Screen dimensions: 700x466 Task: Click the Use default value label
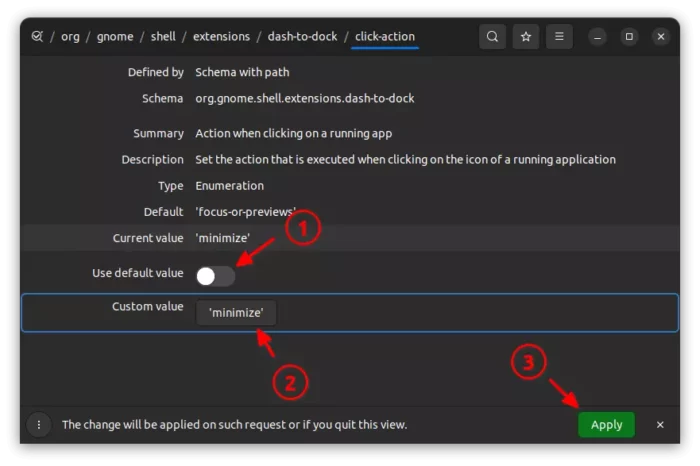pos(138,273)
